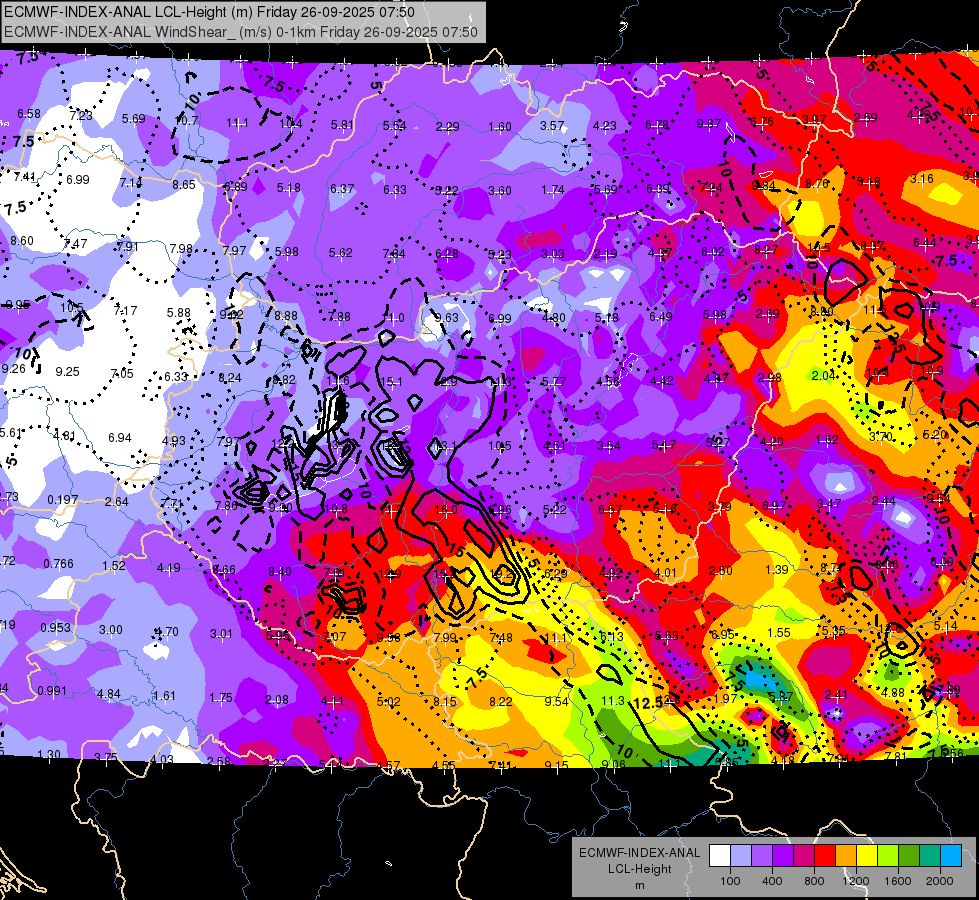Image resolution: width=979 pixels, height=900 pixels.
Task: Click the LCL-Height title line at top
Action: [x=209, y=12]
